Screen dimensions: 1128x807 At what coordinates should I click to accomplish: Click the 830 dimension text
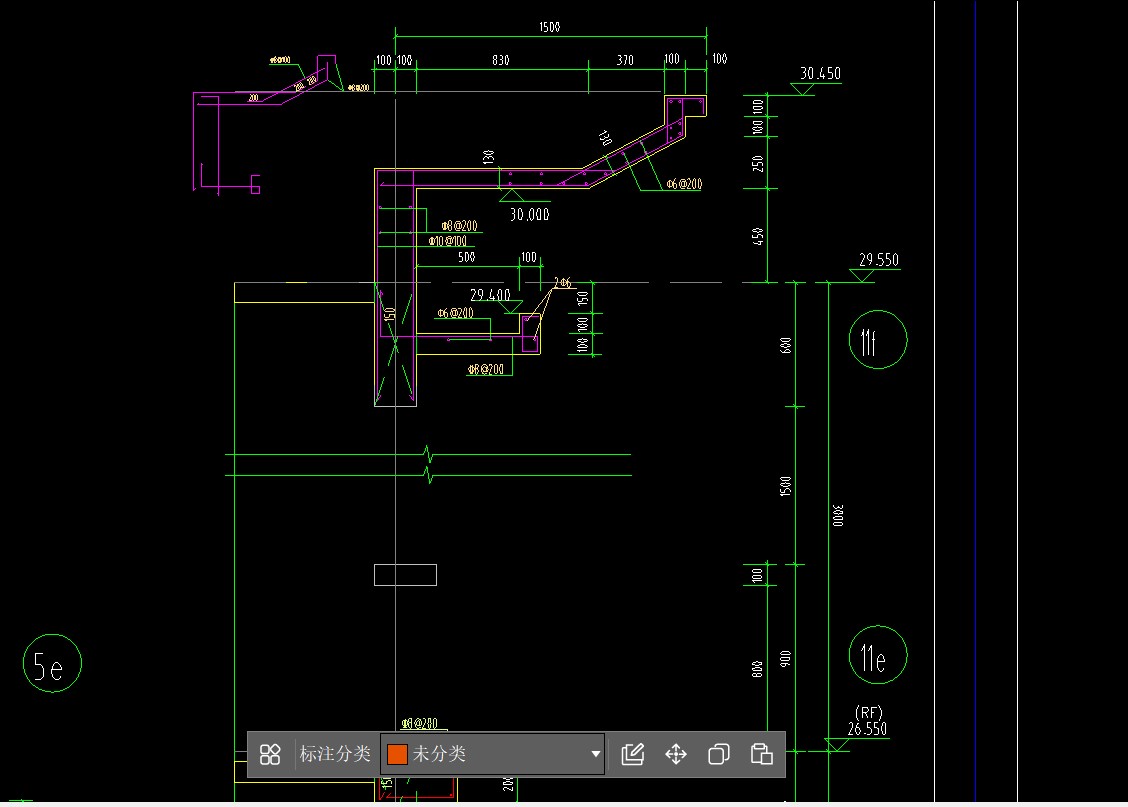(x=501, y=60)
